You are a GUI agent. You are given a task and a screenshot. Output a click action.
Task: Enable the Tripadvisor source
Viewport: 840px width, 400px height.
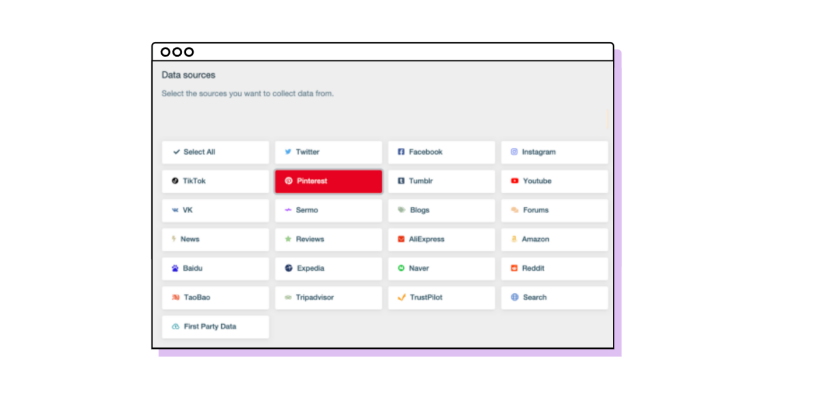tap(328, 297)
